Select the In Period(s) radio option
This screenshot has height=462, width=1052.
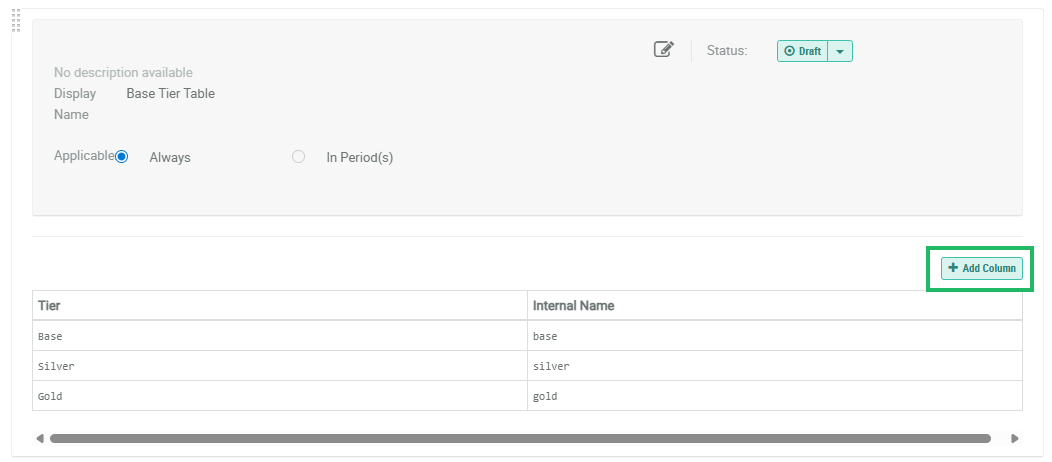tap(298, 157)
